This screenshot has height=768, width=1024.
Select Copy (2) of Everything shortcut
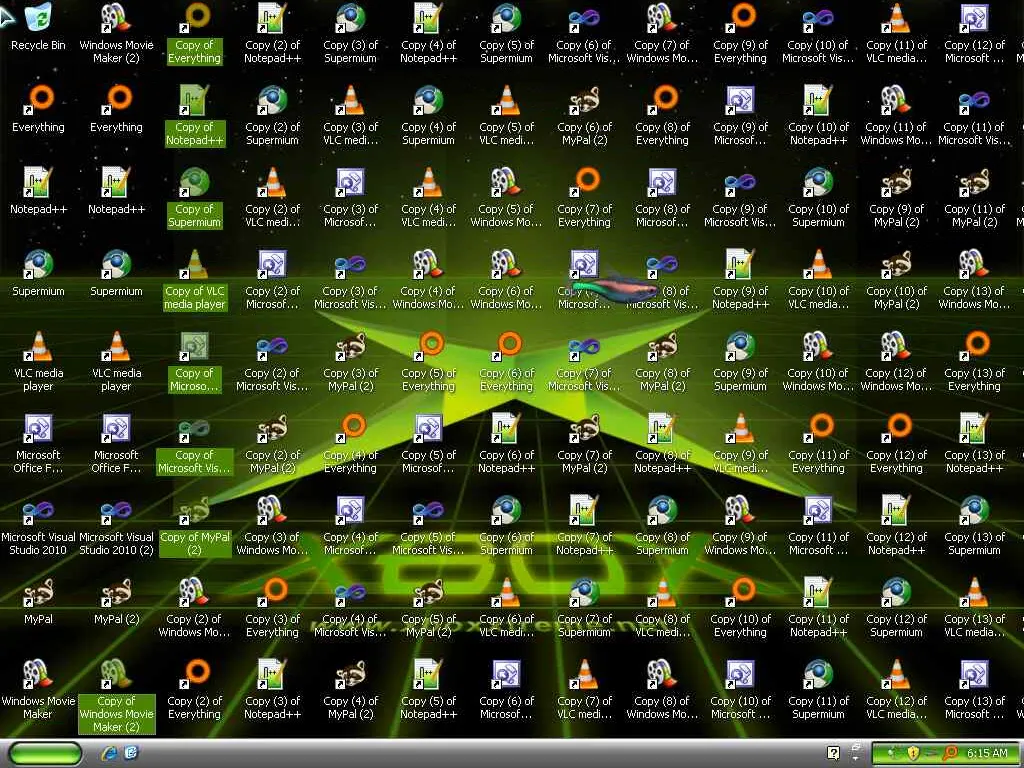tap(195, 690)
